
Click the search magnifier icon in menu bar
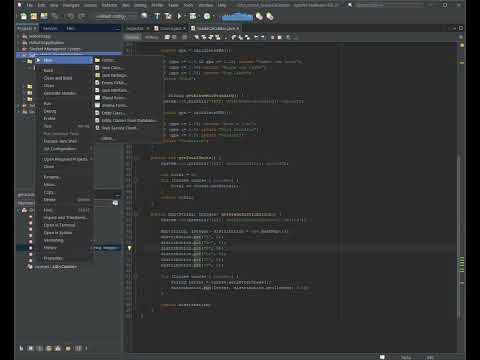point(350,5)
